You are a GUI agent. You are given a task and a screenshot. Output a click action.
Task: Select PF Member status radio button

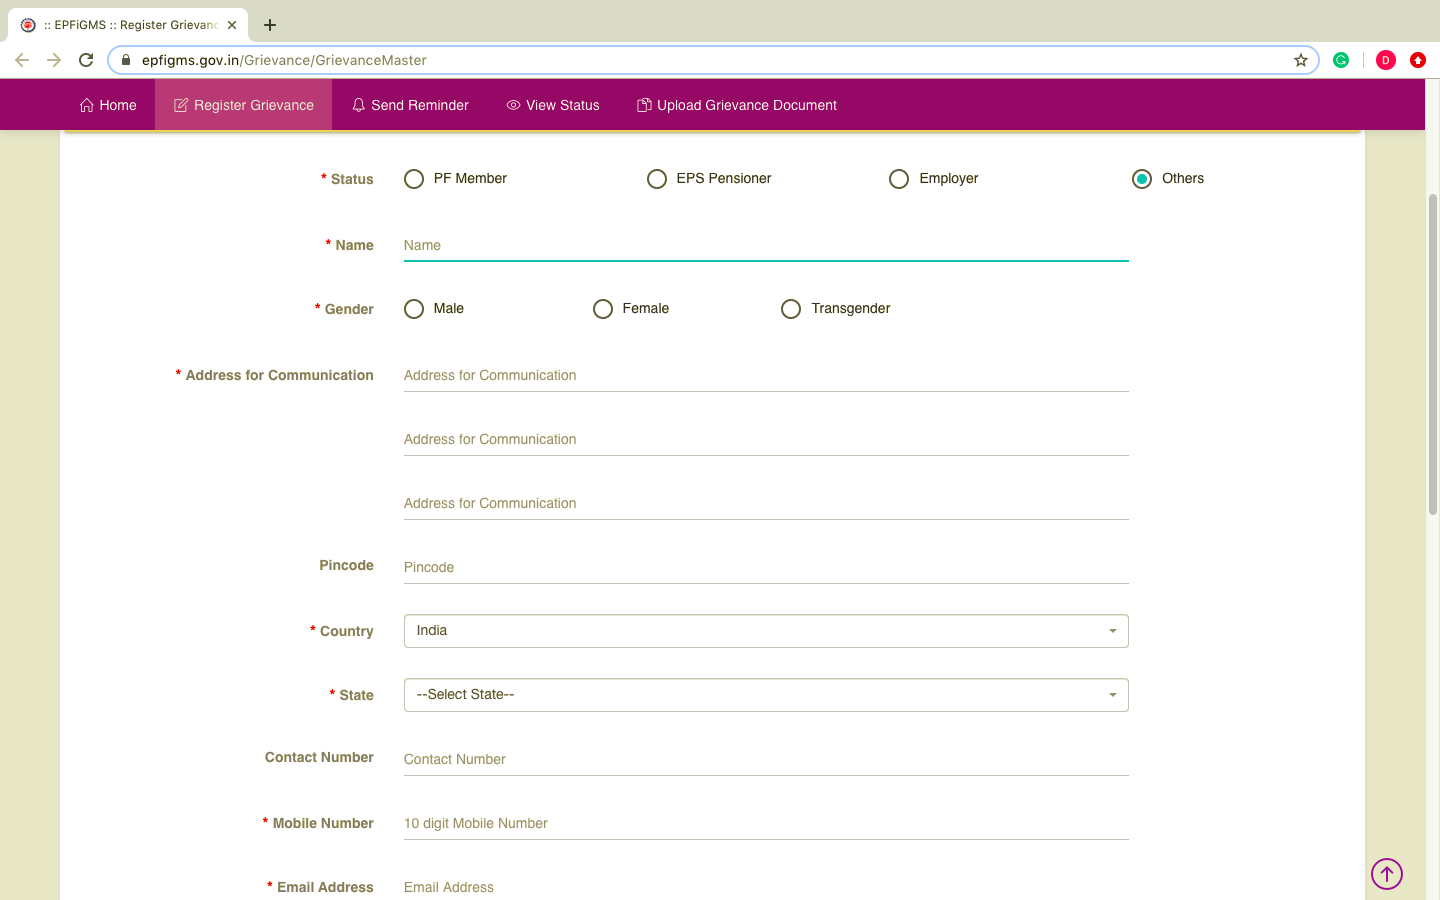pos(414,179)
